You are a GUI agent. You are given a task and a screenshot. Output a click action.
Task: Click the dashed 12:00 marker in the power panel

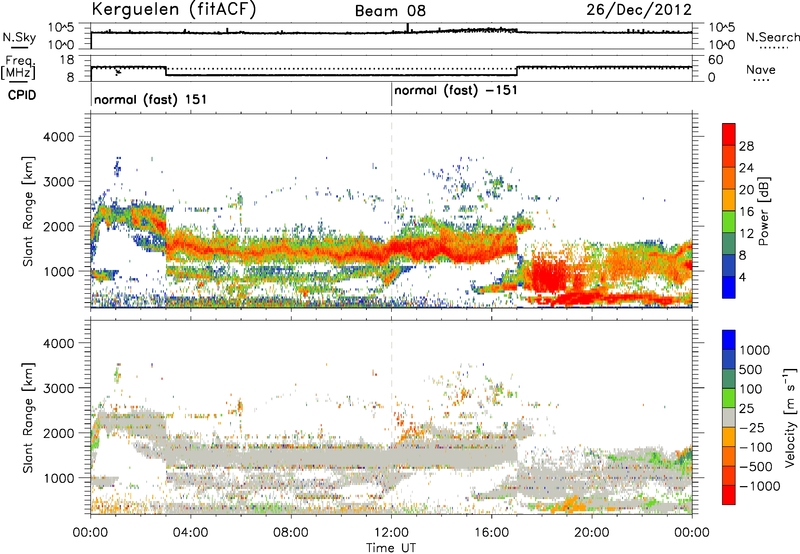click(x=391, y=210)
